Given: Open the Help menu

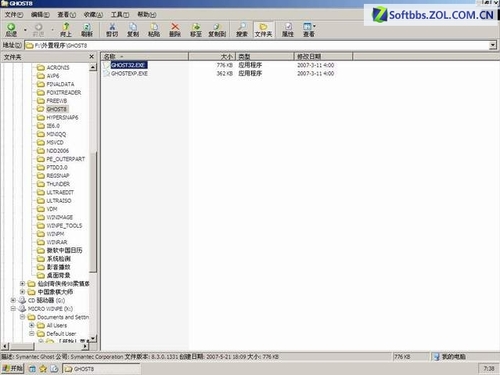Looking at the screenshot, I should click(x=147, y=15).
